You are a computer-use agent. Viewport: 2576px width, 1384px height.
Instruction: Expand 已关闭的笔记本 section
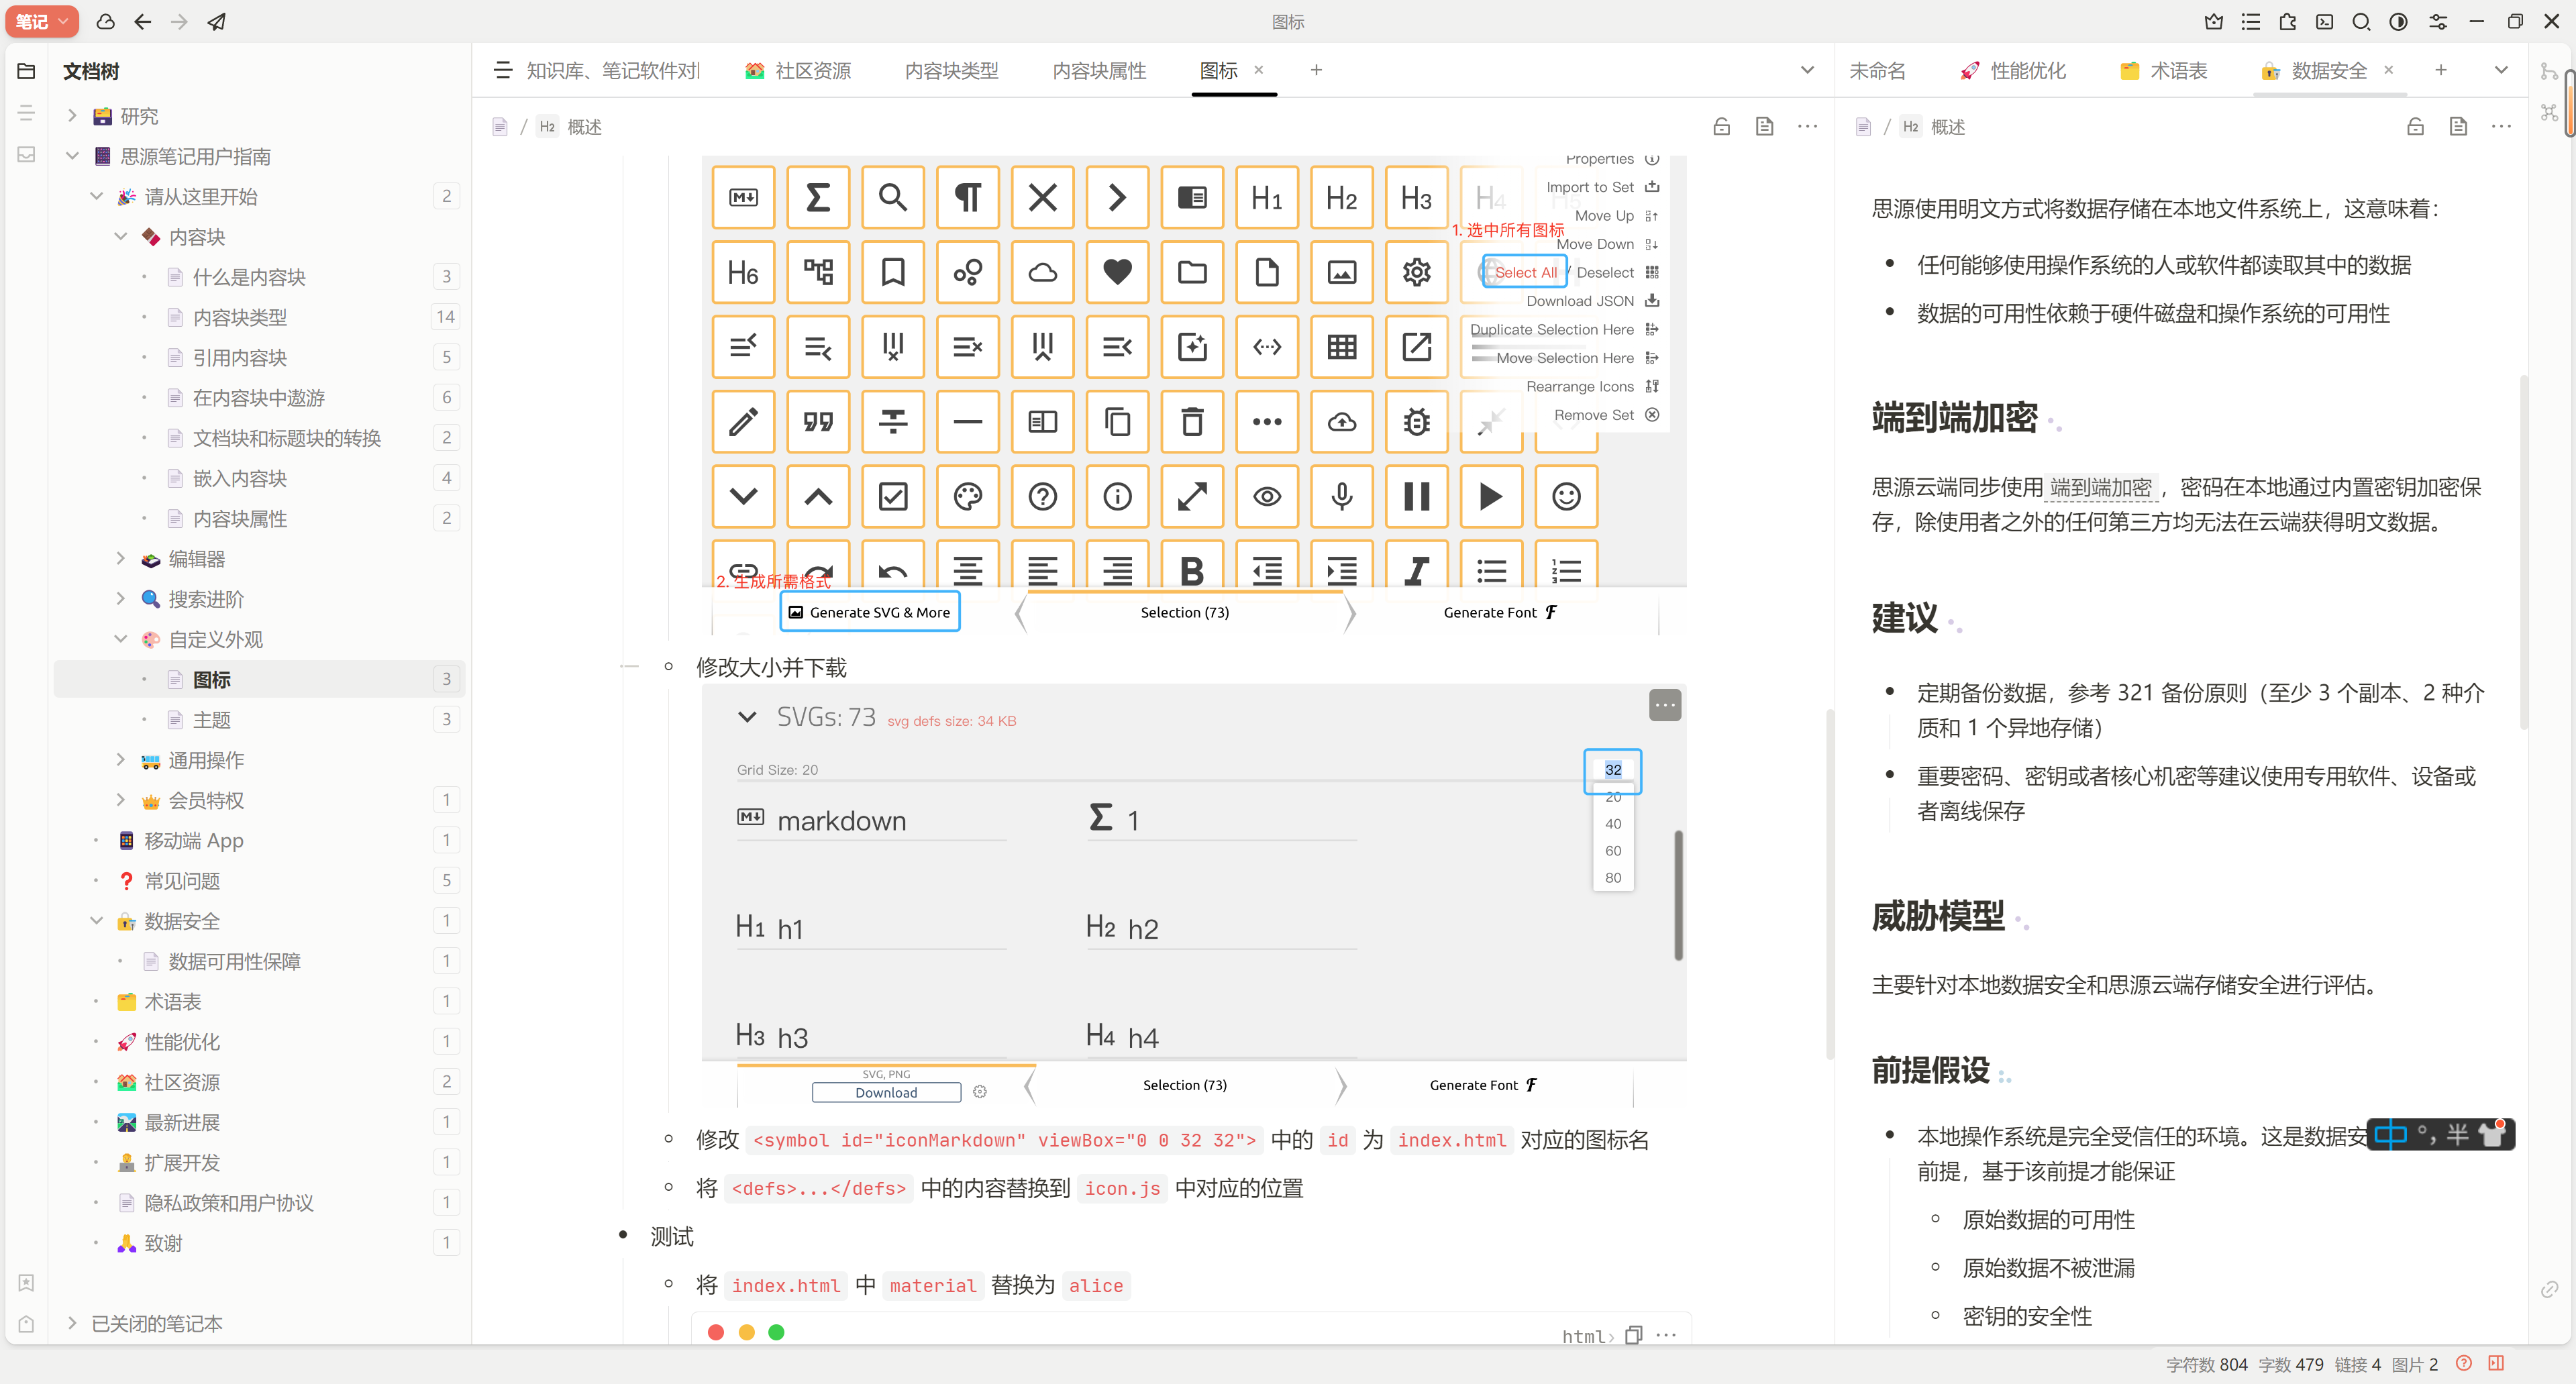tap(72, 1323)
